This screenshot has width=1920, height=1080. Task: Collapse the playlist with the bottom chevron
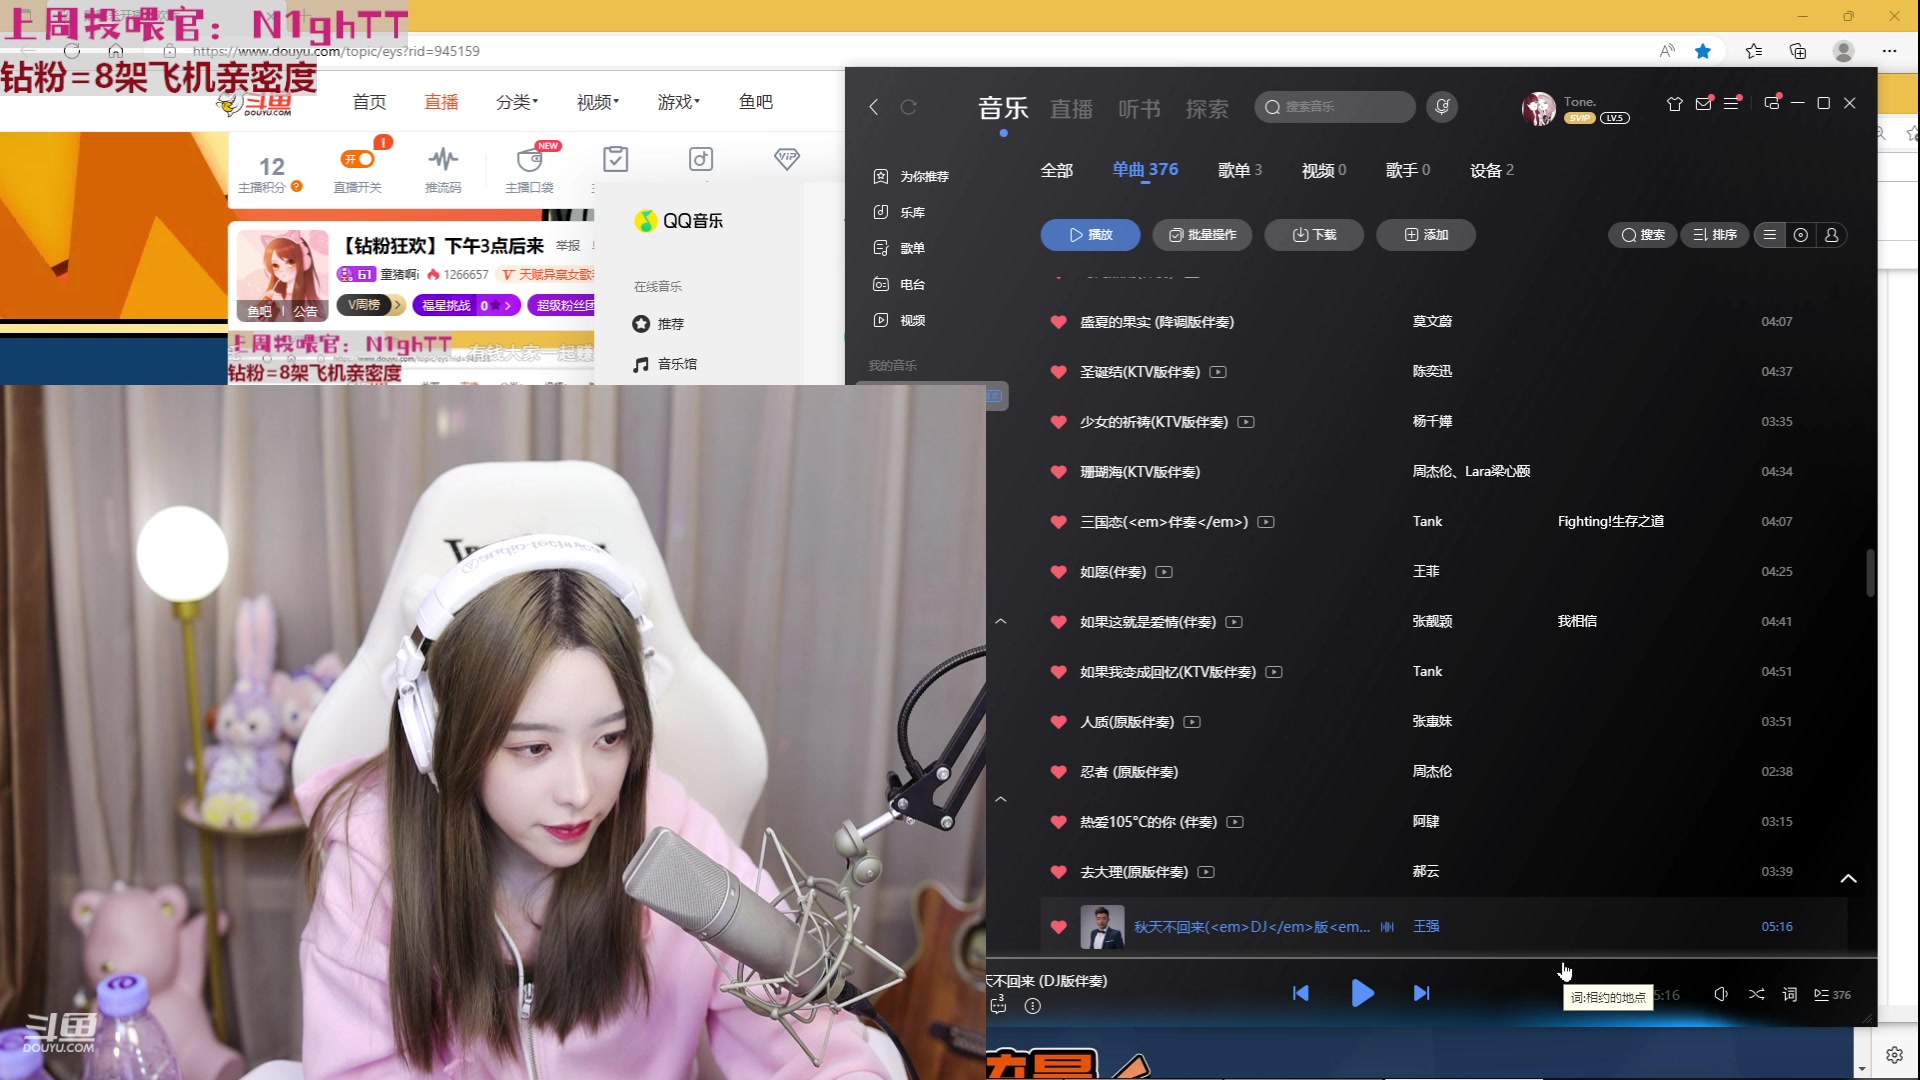[1848, 878]
